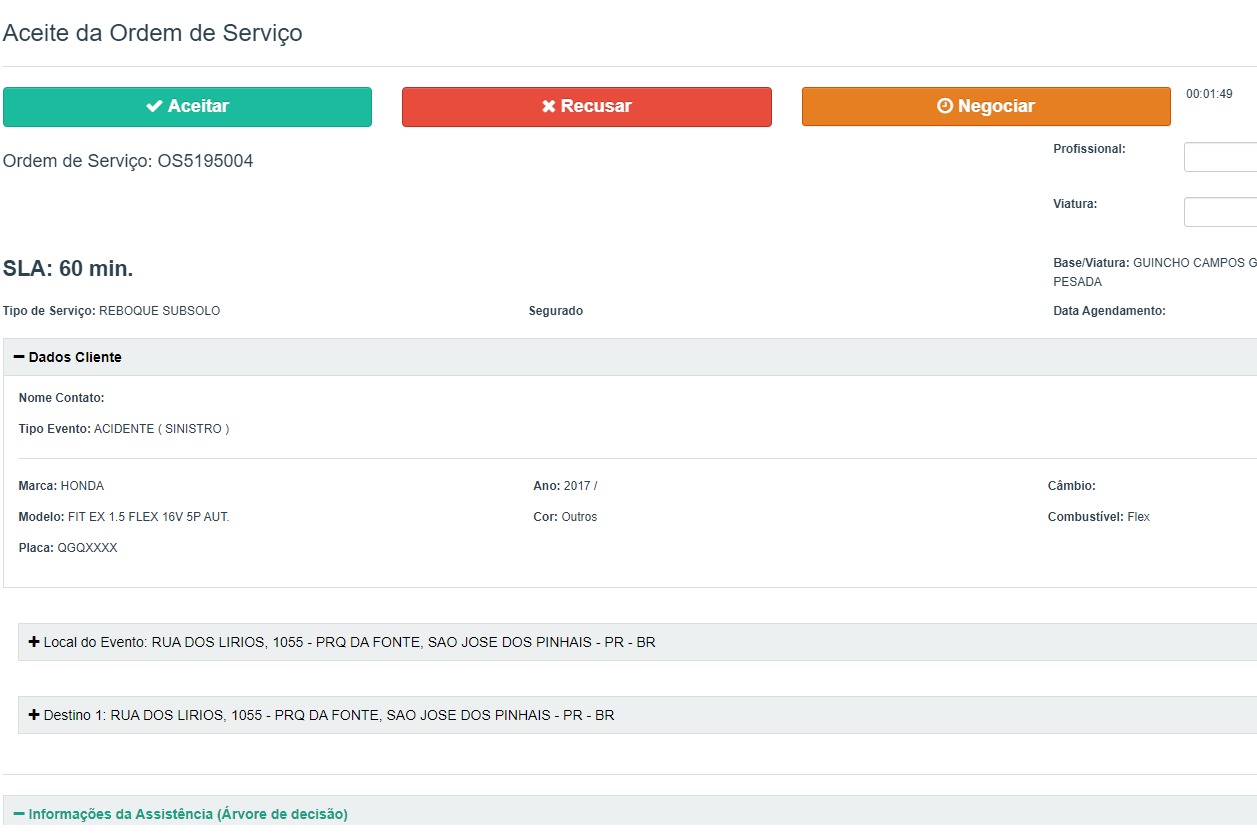Screen dimensions: 1257x834
Task: Click the plus icon beside Destino 1
Action: 34,715
